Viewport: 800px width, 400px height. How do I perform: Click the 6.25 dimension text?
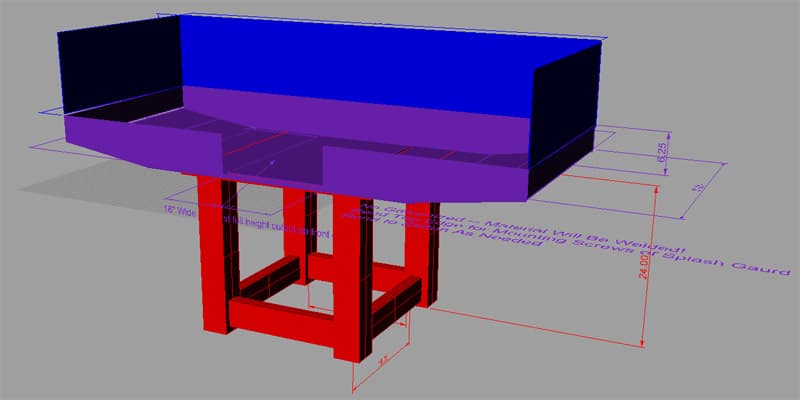[663, 152]
